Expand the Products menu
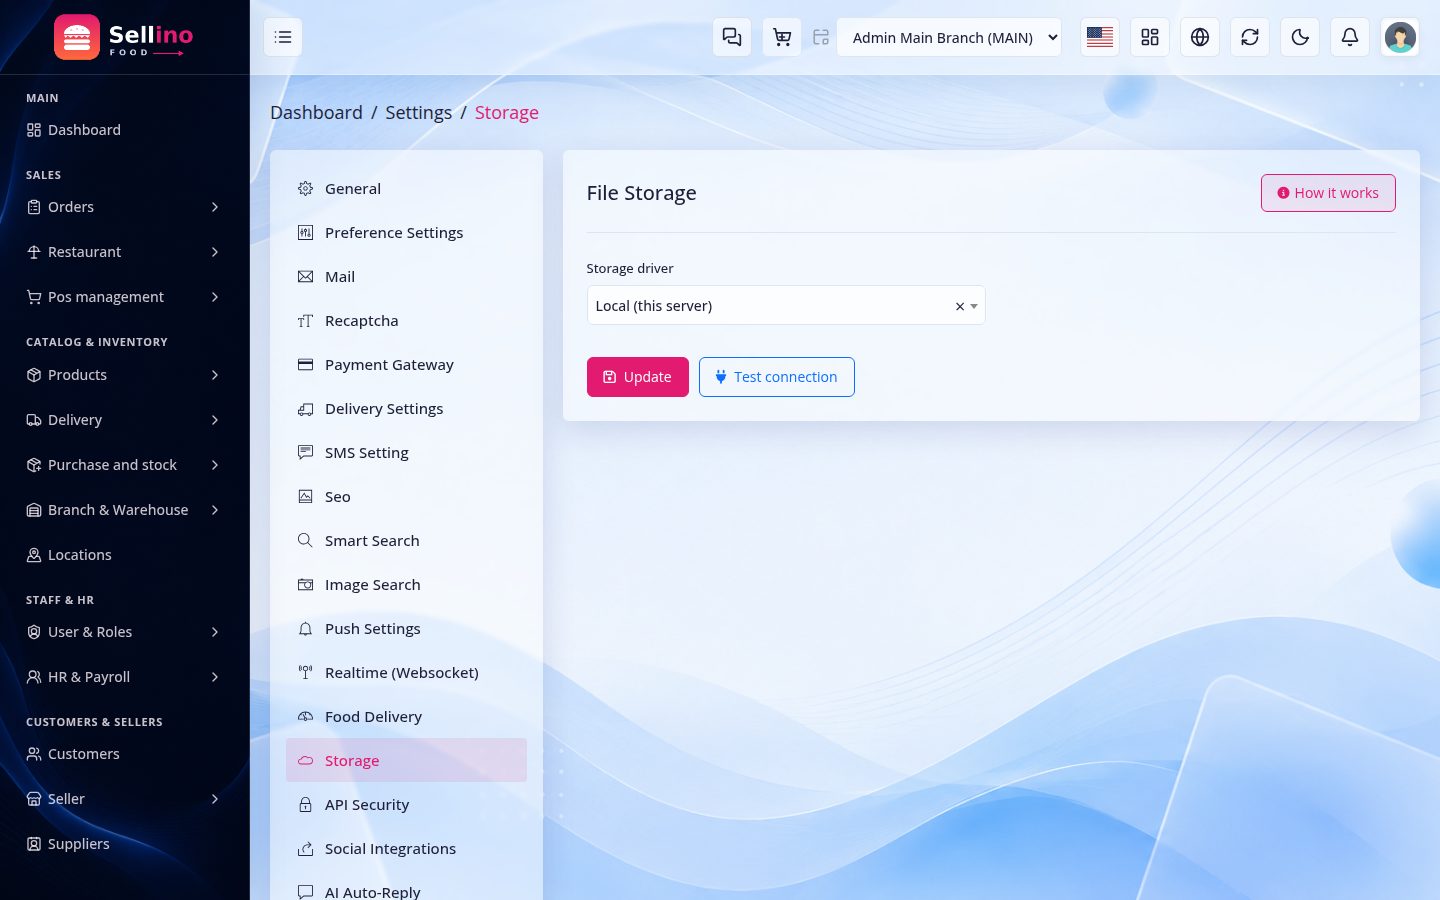This screenshot has height=900, width=1440. [124, 375]
